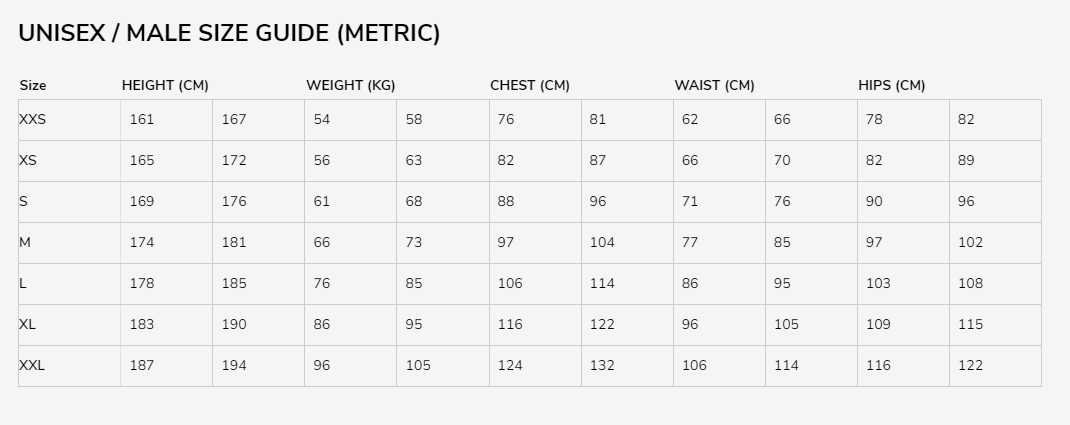Click the 89 hips cell for XS

pos(966,160)
